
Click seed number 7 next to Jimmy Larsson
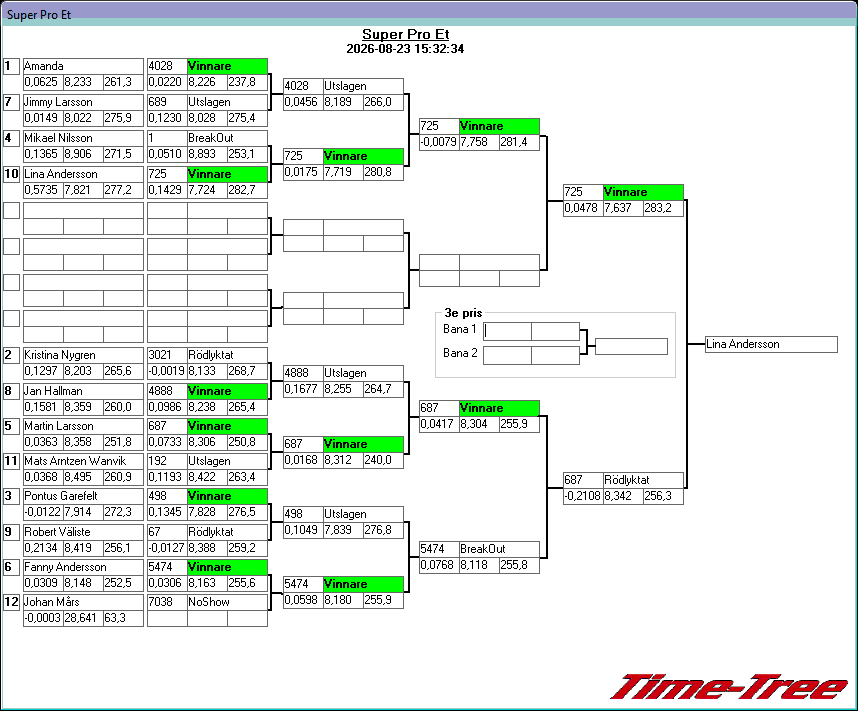(x=11, y=102)
